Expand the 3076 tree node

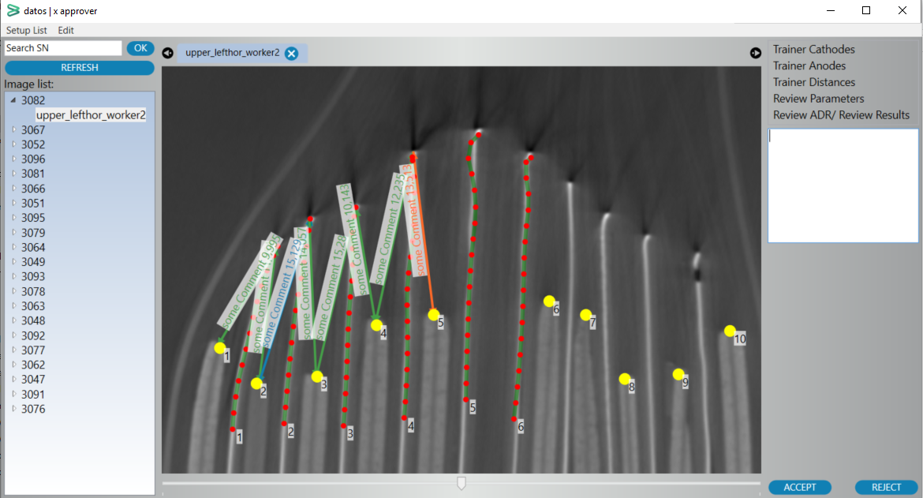pyautogui.click(x=14, y=409)
